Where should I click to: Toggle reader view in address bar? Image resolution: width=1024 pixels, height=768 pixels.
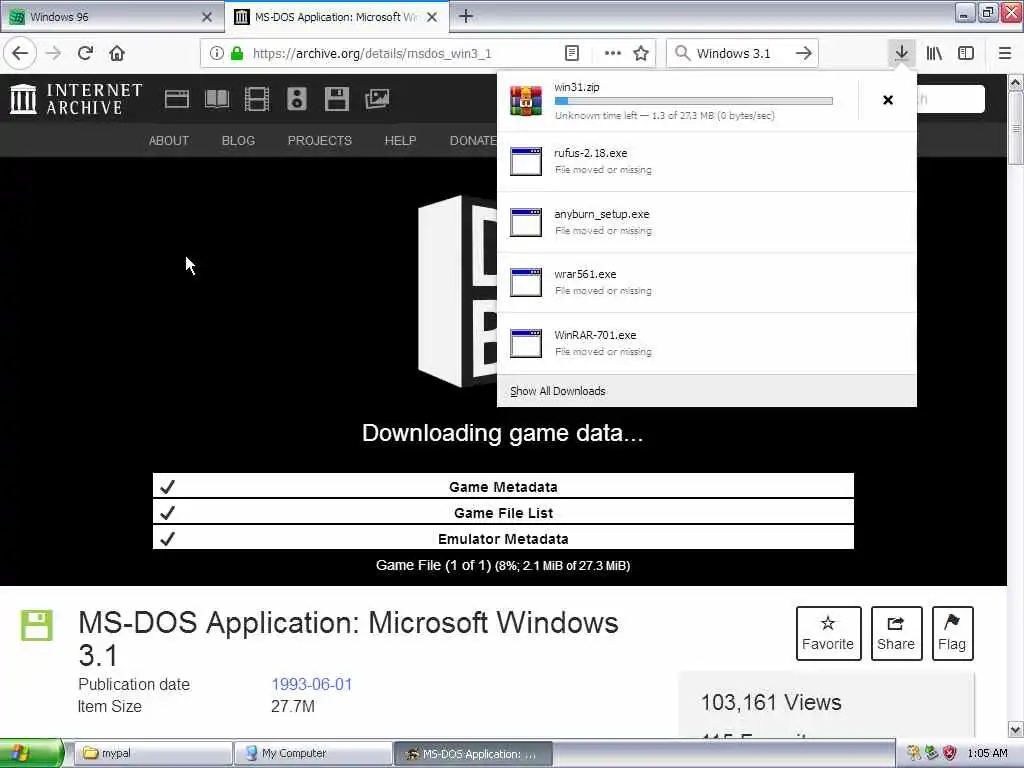click(x=571, y=53)
